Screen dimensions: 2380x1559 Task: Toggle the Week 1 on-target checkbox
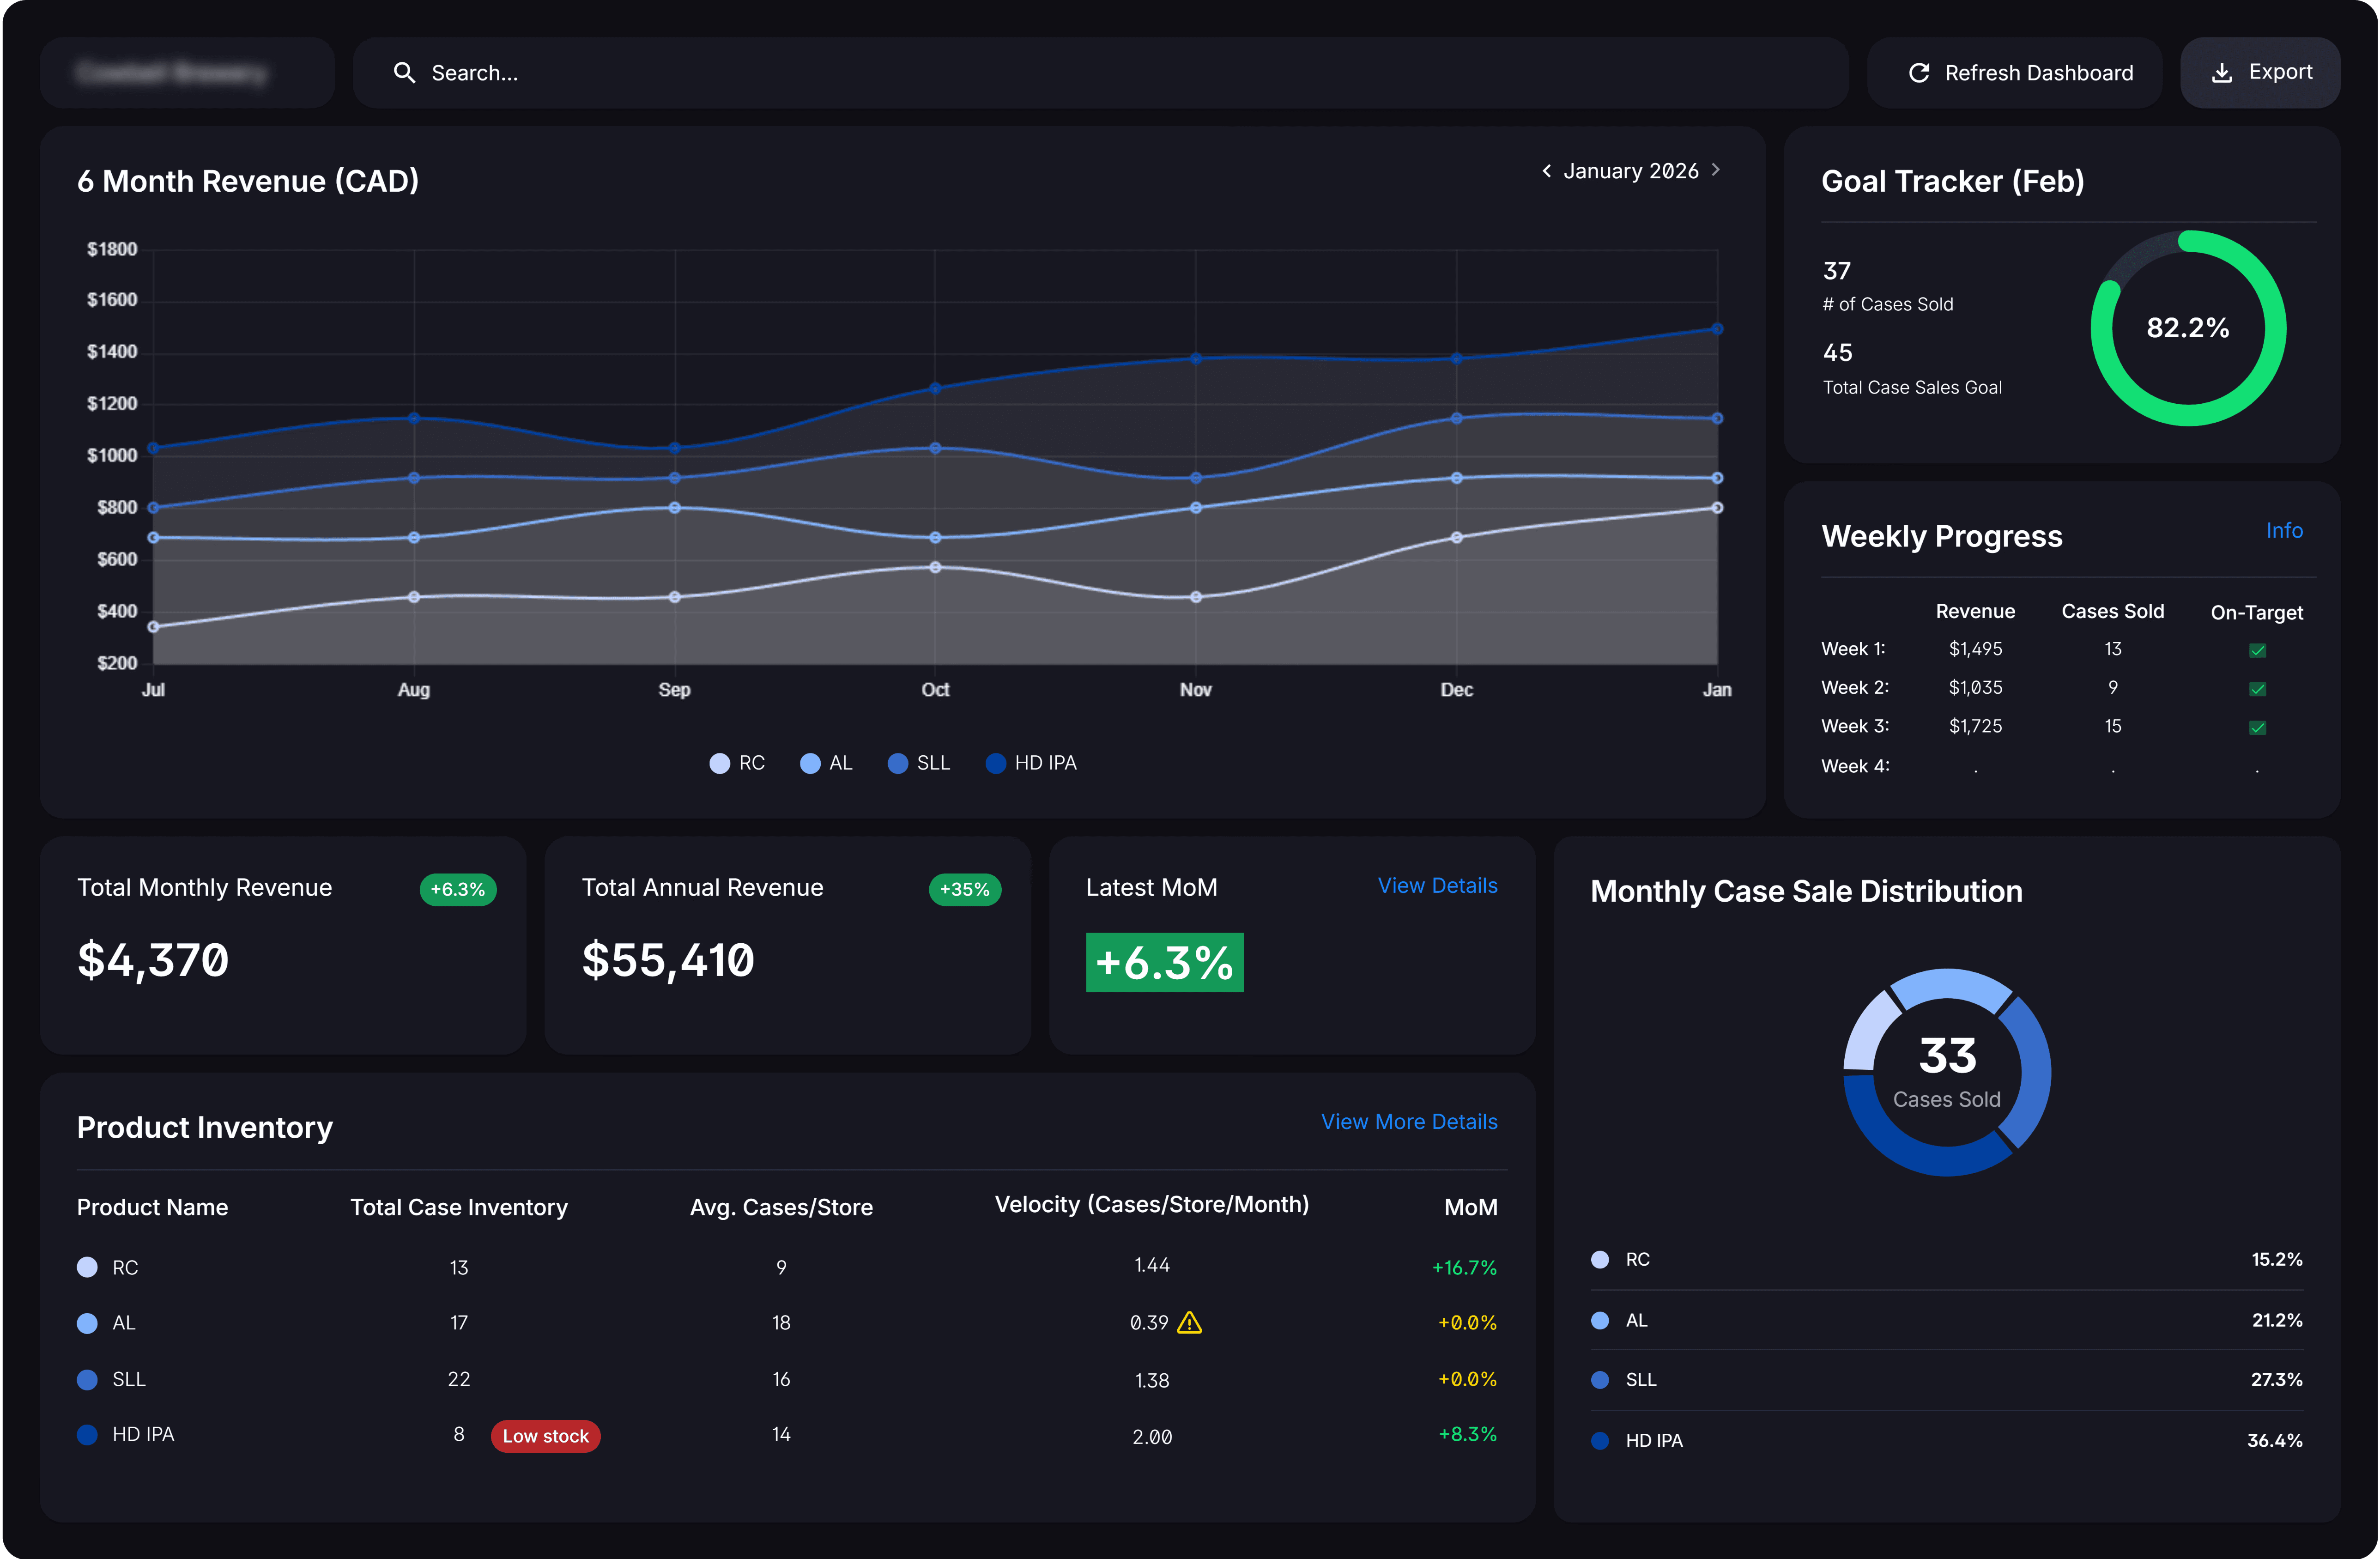coord(2257,651)
